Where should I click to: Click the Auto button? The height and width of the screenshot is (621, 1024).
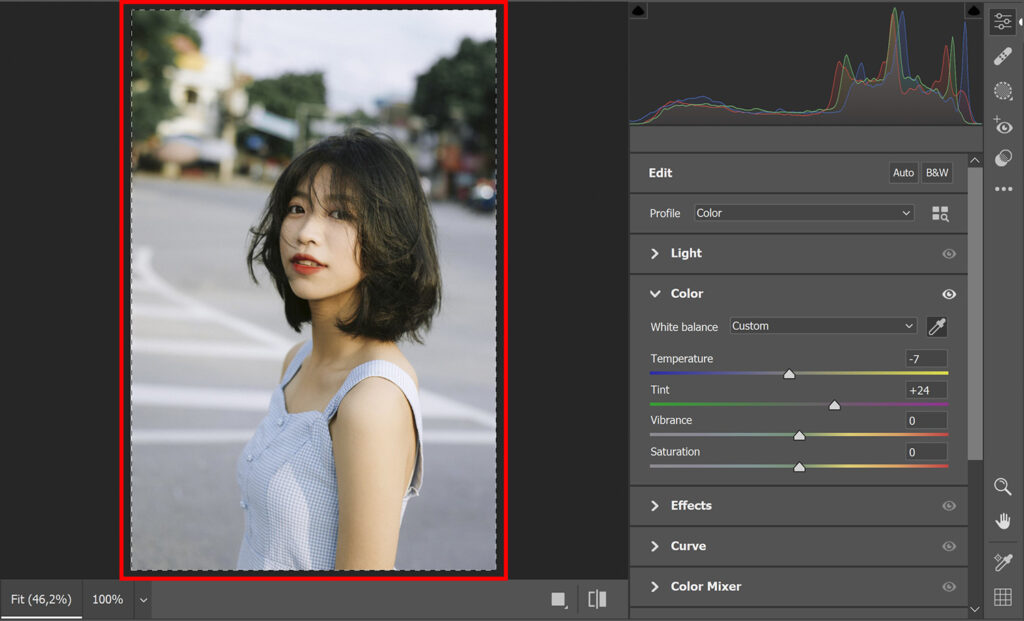click(903, 172)
